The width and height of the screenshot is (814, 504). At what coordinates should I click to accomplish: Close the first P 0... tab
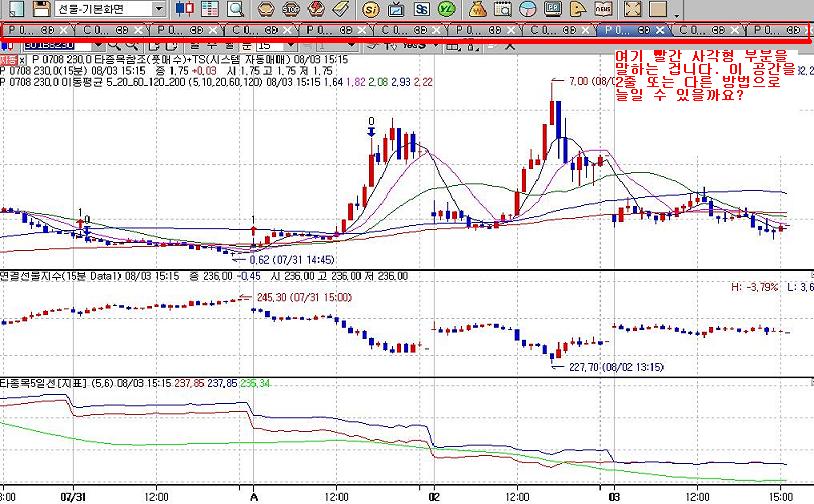click(x=63, y=30)
